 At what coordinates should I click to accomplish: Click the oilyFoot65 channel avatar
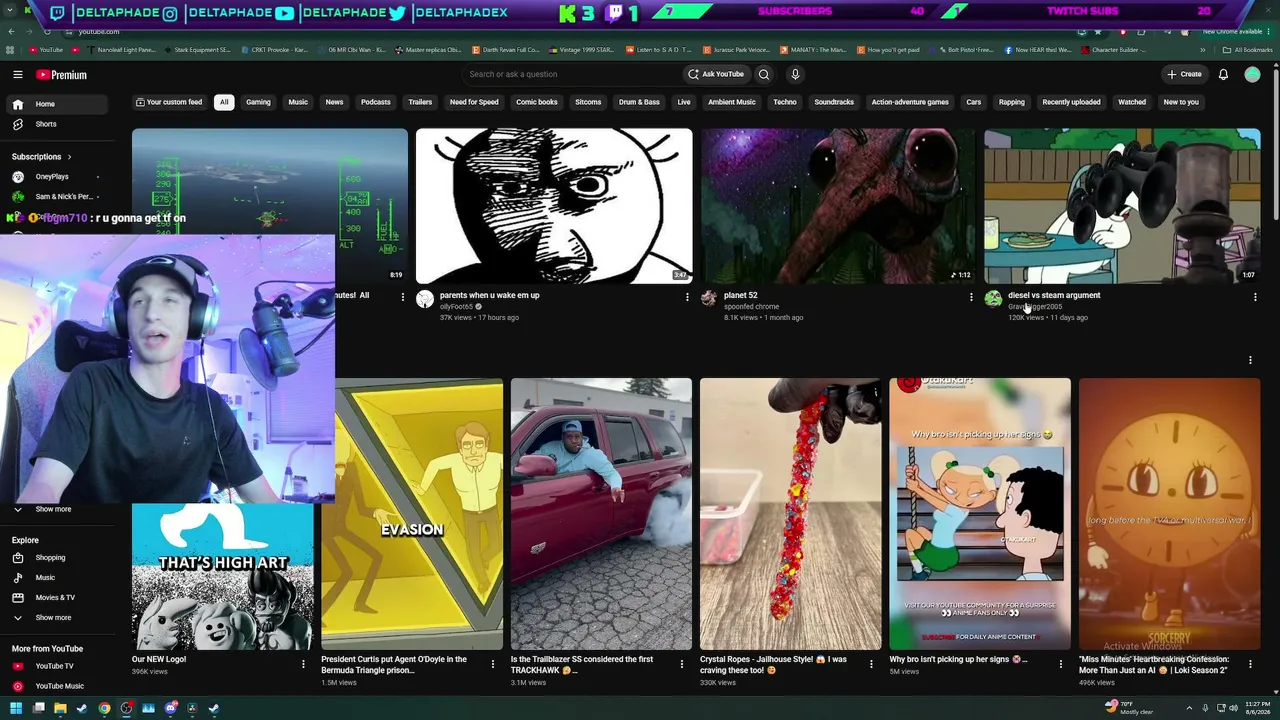(x=425, y=298)
